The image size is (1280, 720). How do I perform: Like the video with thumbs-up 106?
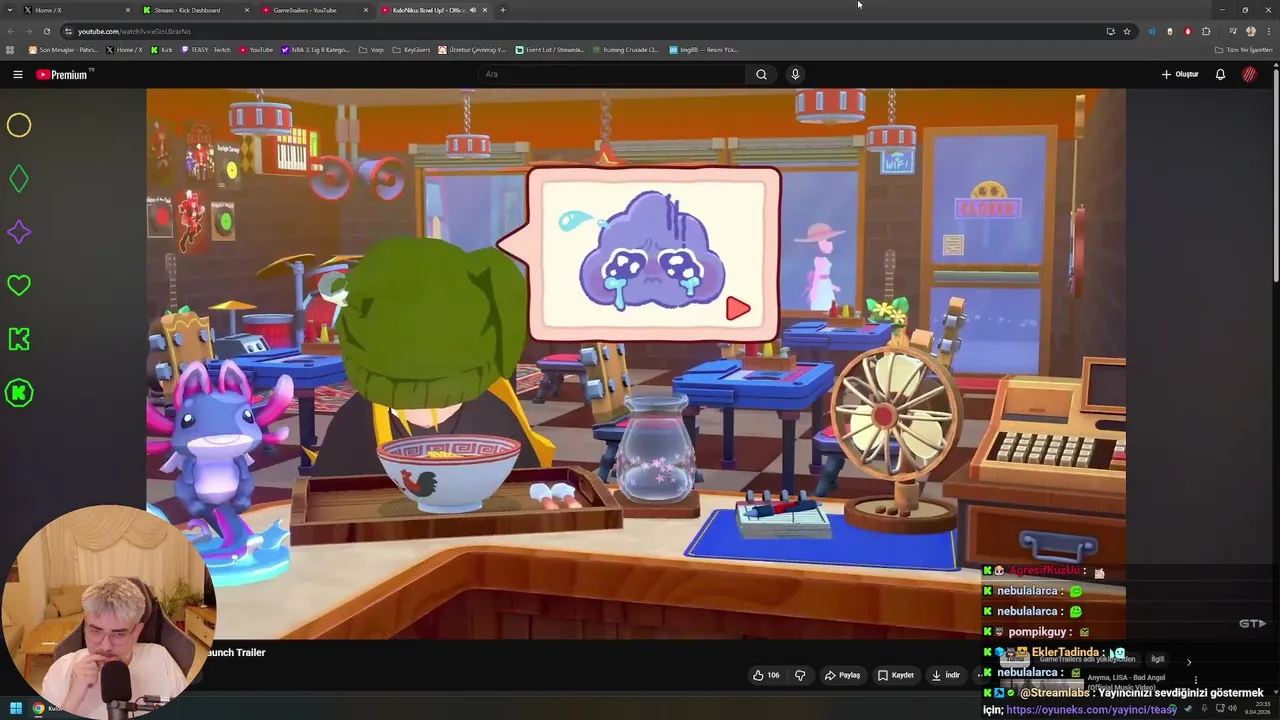click(765, 675)
